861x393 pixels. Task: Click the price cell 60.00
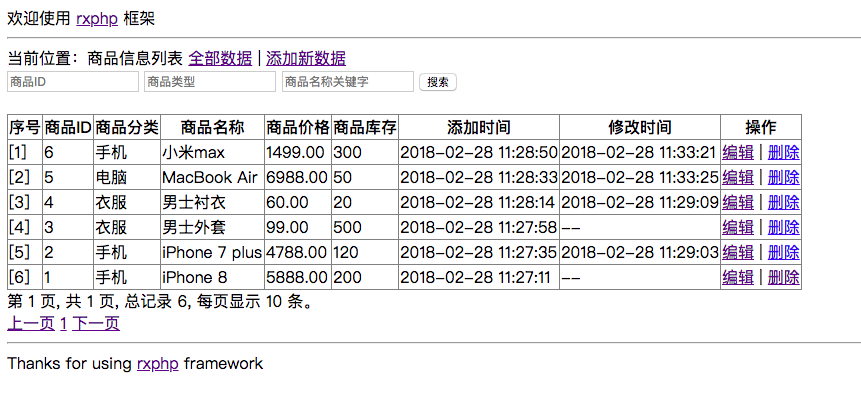coord(298,203)
